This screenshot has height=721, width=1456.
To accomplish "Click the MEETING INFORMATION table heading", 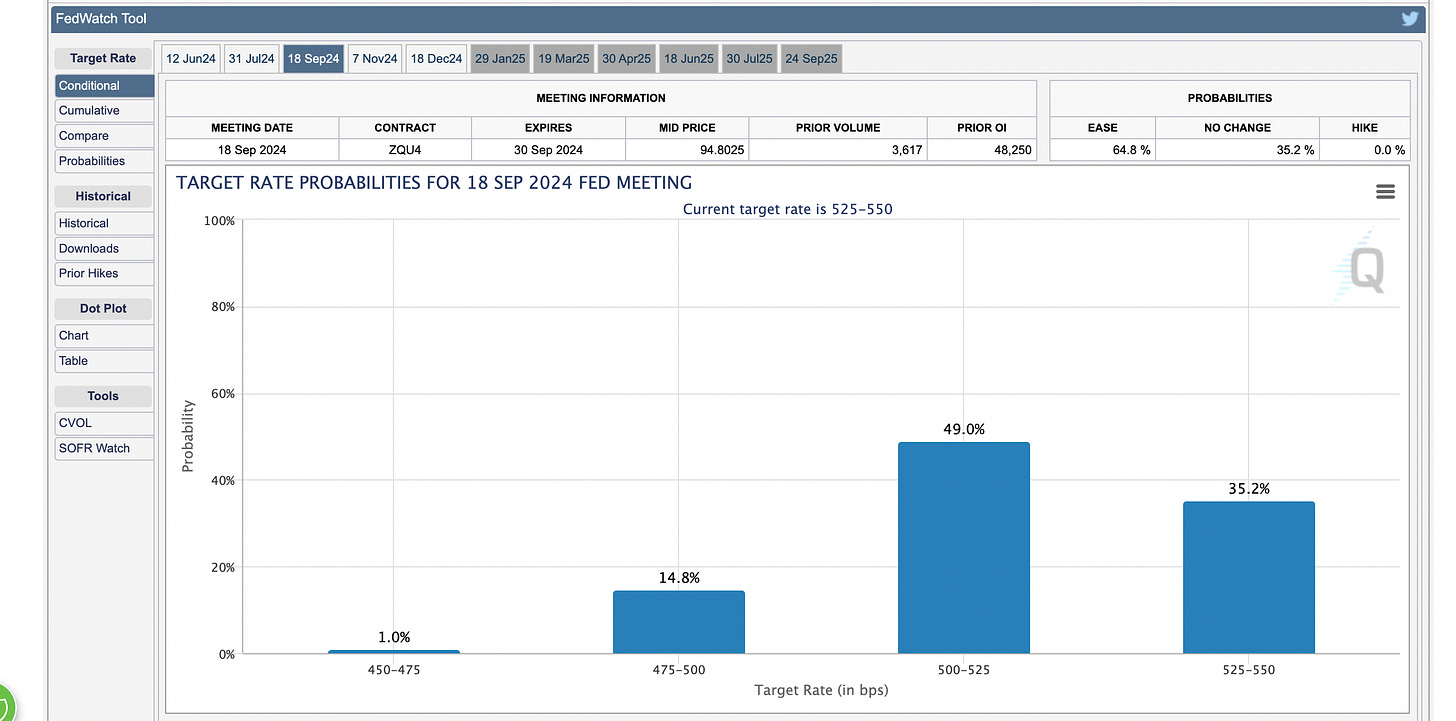I will tap(601, 98).
